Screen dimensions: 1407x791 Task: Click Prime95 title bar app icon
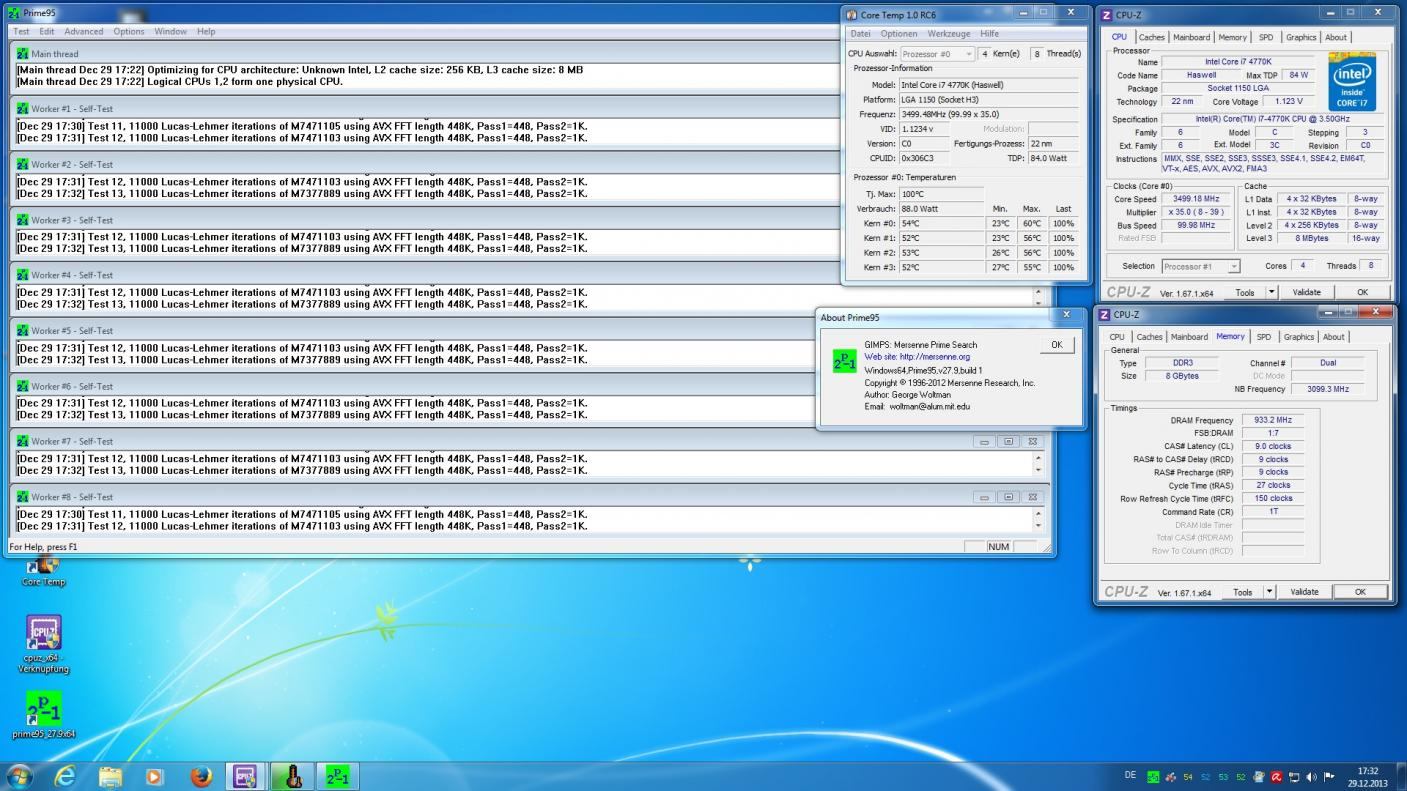[14, 13]
